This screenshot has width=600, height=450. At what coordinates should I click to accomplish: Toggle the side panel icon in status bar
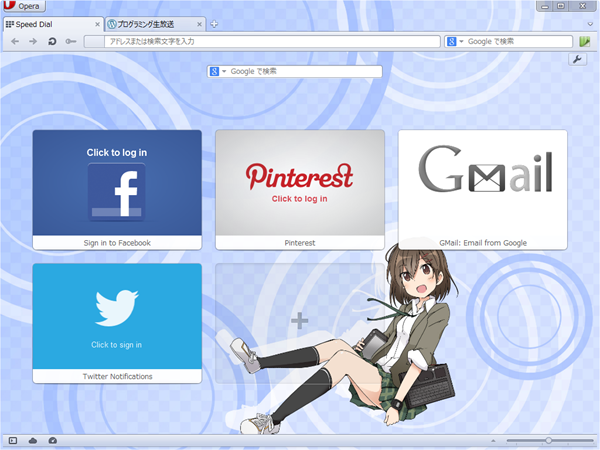click(13, 441)
